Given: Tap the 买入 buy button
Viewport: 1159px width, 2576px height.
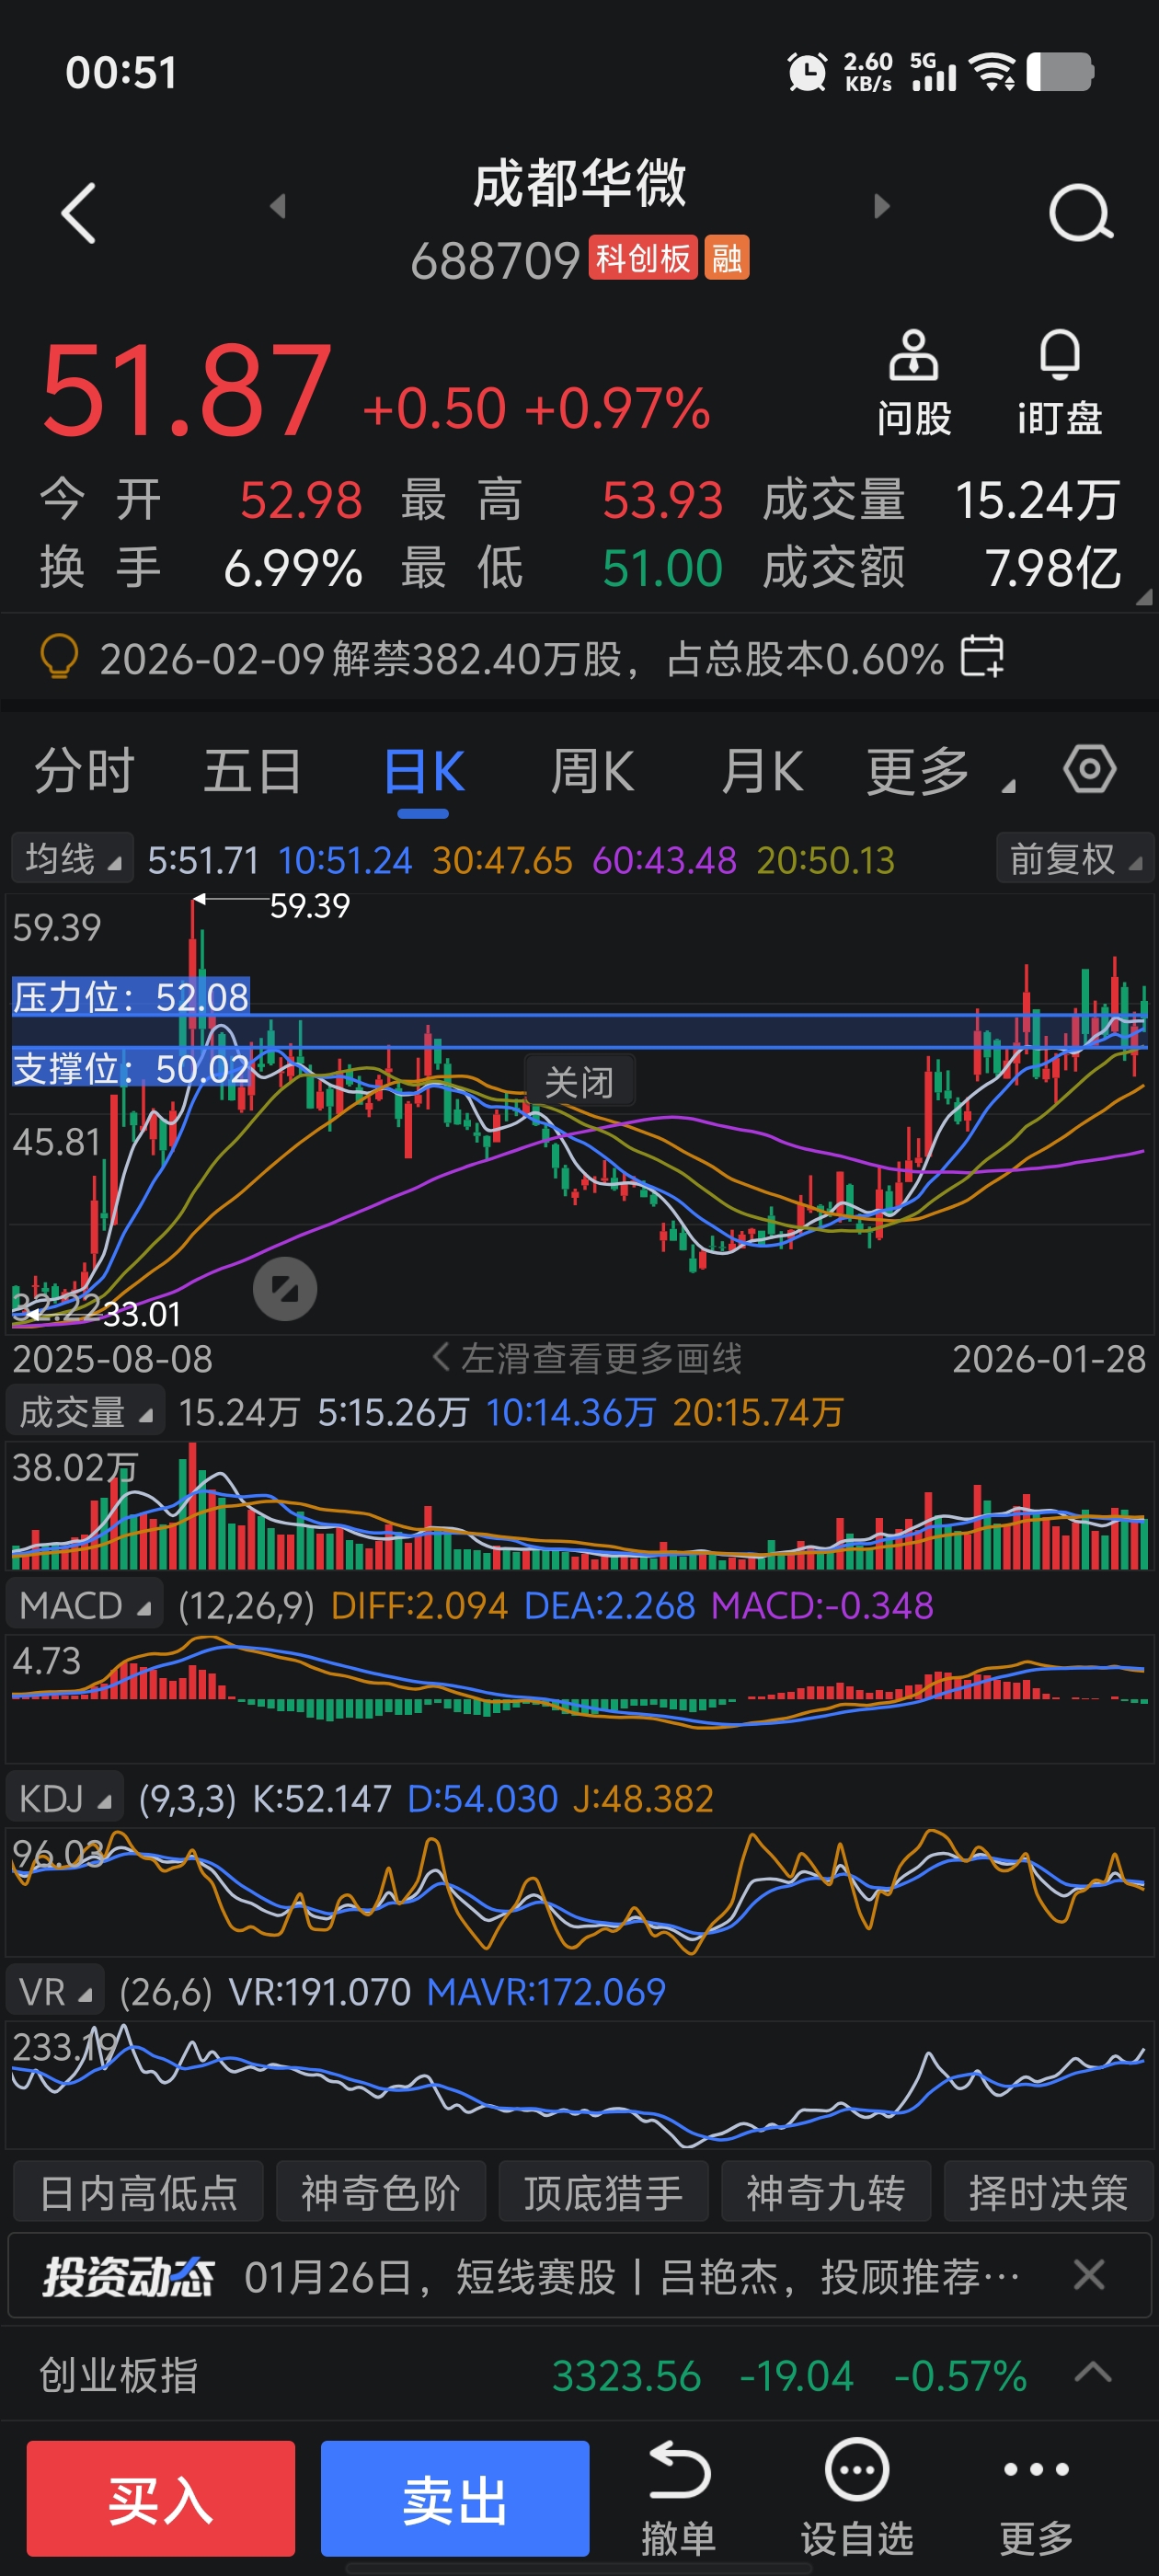Looking at the screenshot, I should coord(161,2497).
